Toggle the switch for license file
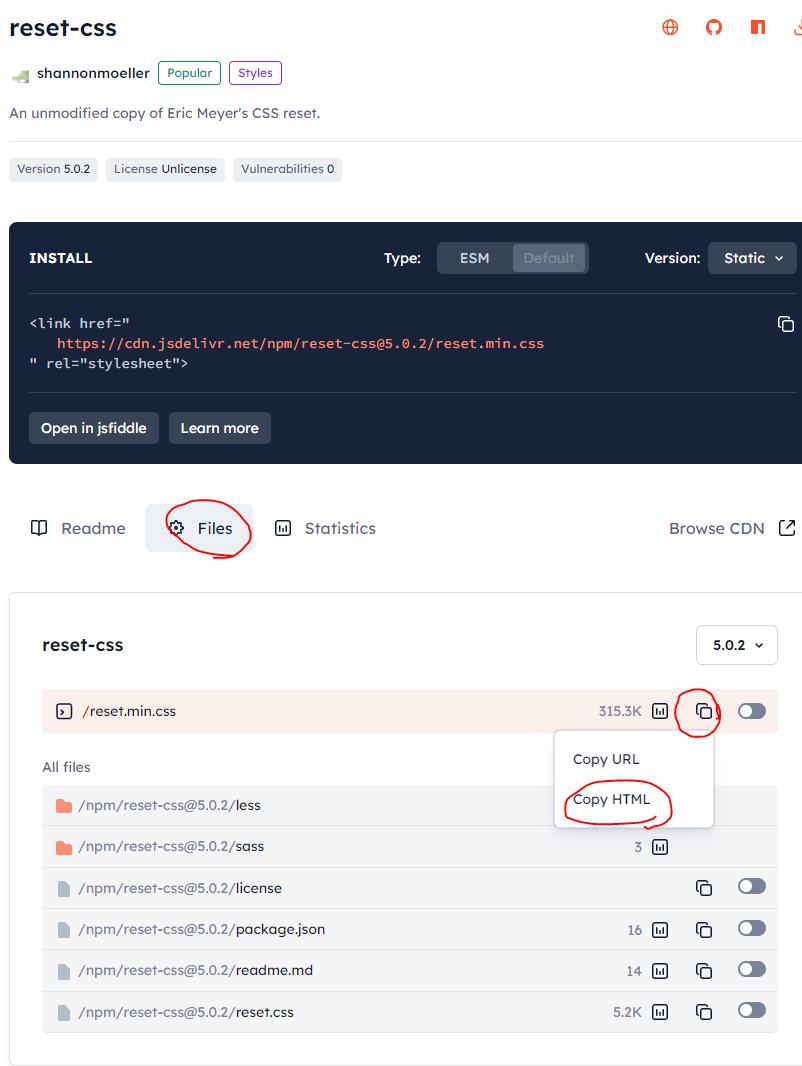 tap(752, 887)
